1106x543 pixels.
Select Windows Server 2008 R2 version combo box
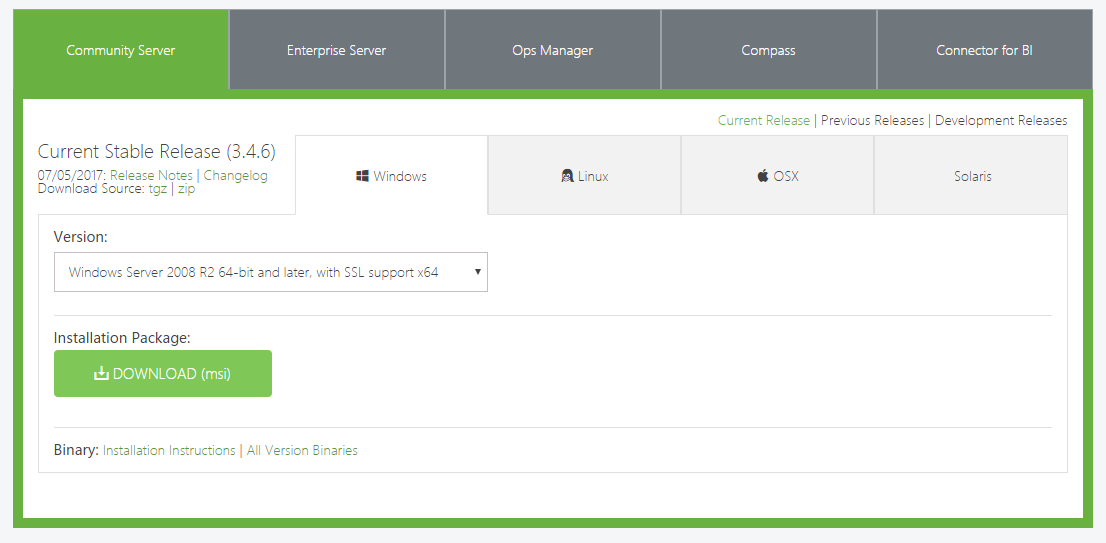270,272
